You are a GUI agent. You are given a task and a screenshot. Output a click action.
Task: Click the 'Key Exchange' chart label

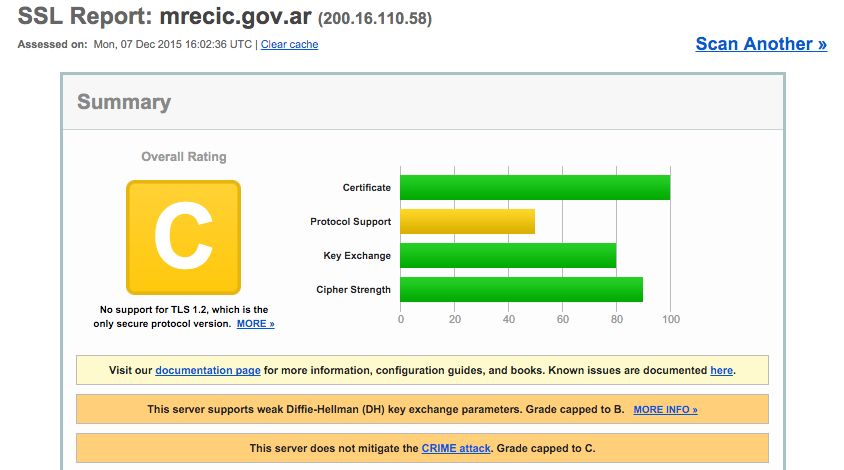click(x=357, y=255)
